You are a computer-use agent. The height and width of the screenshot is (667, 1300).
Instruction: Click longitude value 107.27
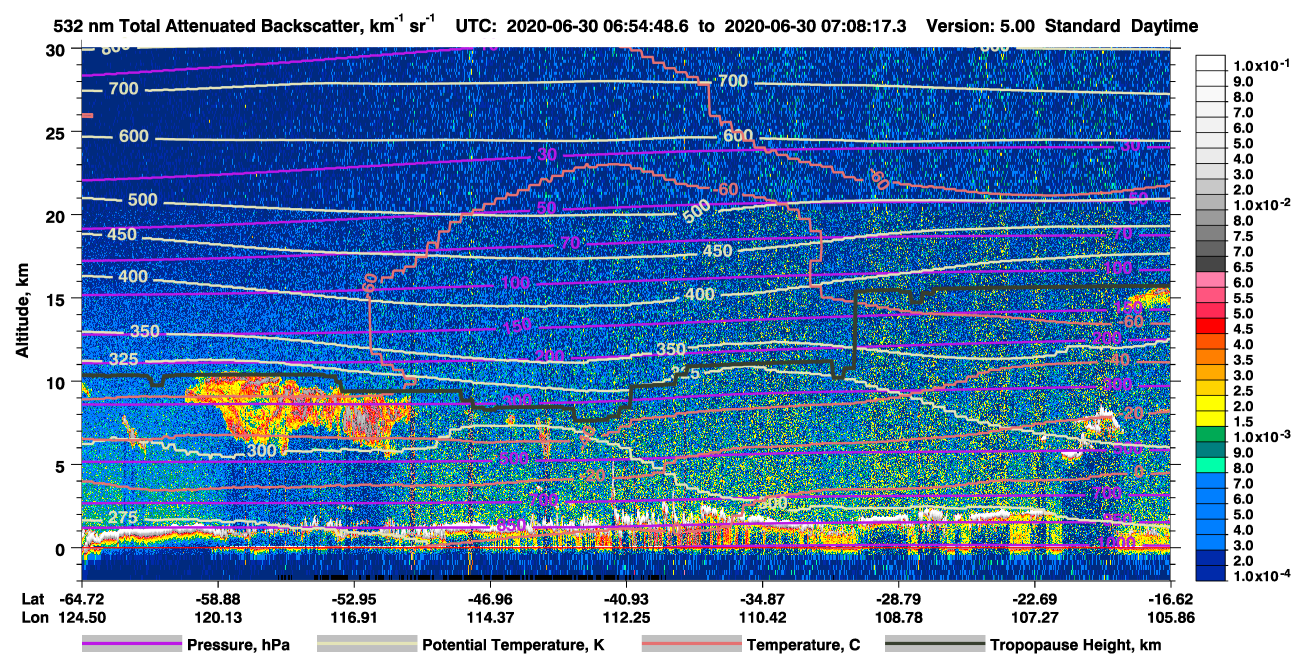coord(1037,618)
